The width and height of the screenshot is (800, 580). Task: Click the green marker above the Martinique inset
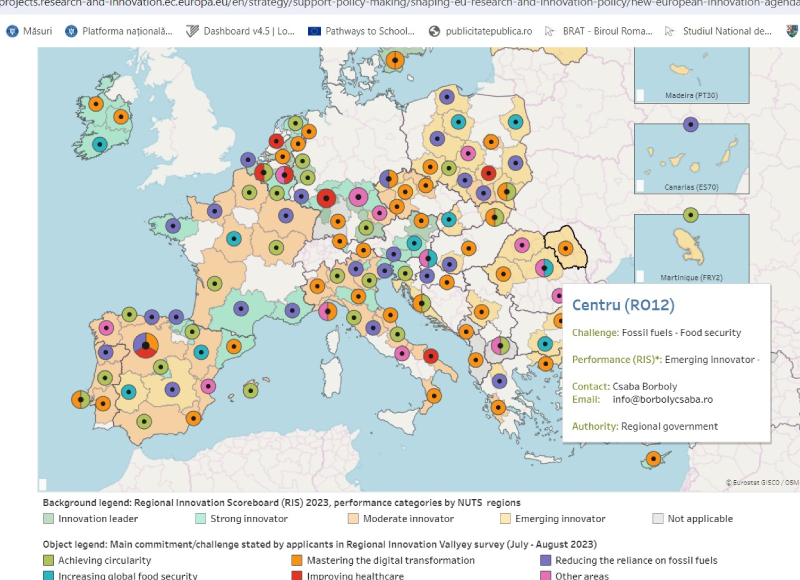(690, 214)
